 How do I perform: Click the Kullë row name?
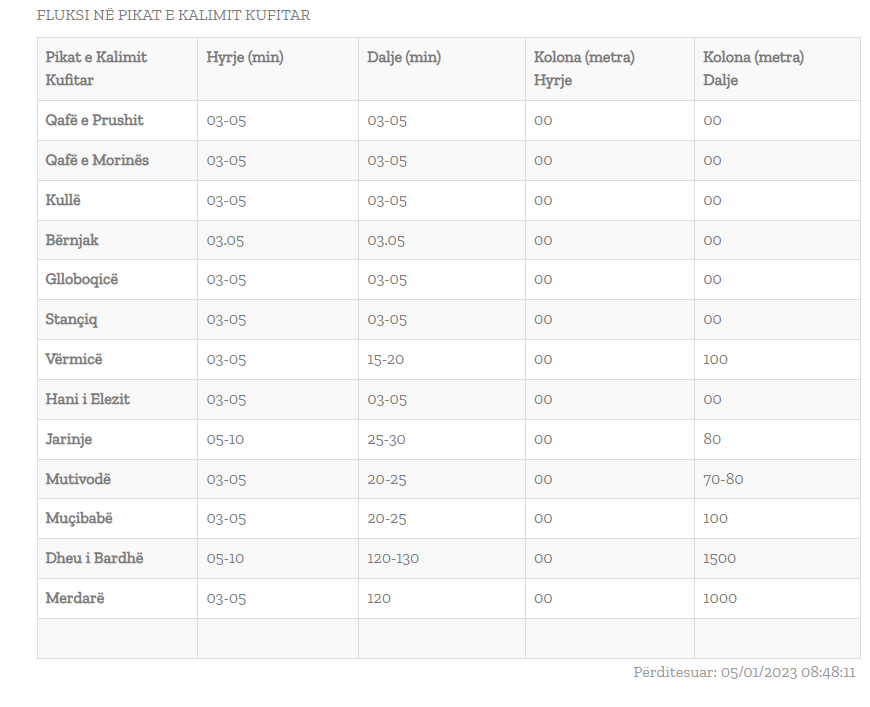pos(63,200)
